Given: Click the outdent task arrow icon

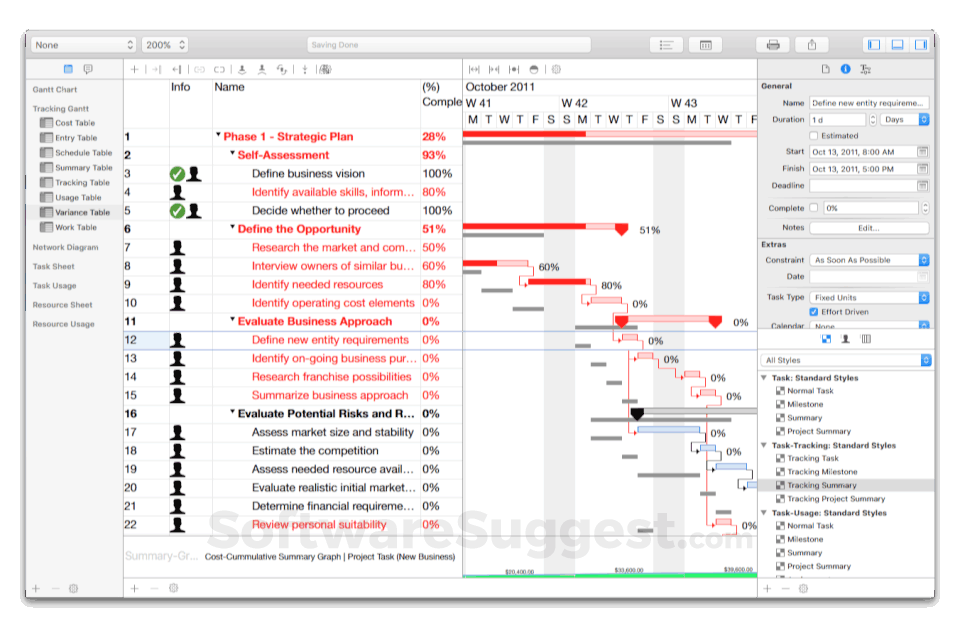Looking at the screenshot, I should click(x=177, y=69).
